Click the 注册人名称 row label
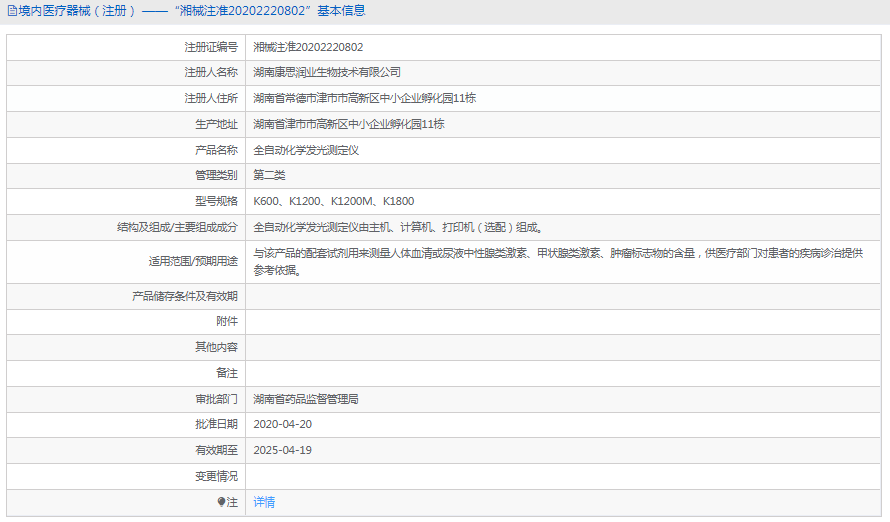890x522 pixels. 211,73
